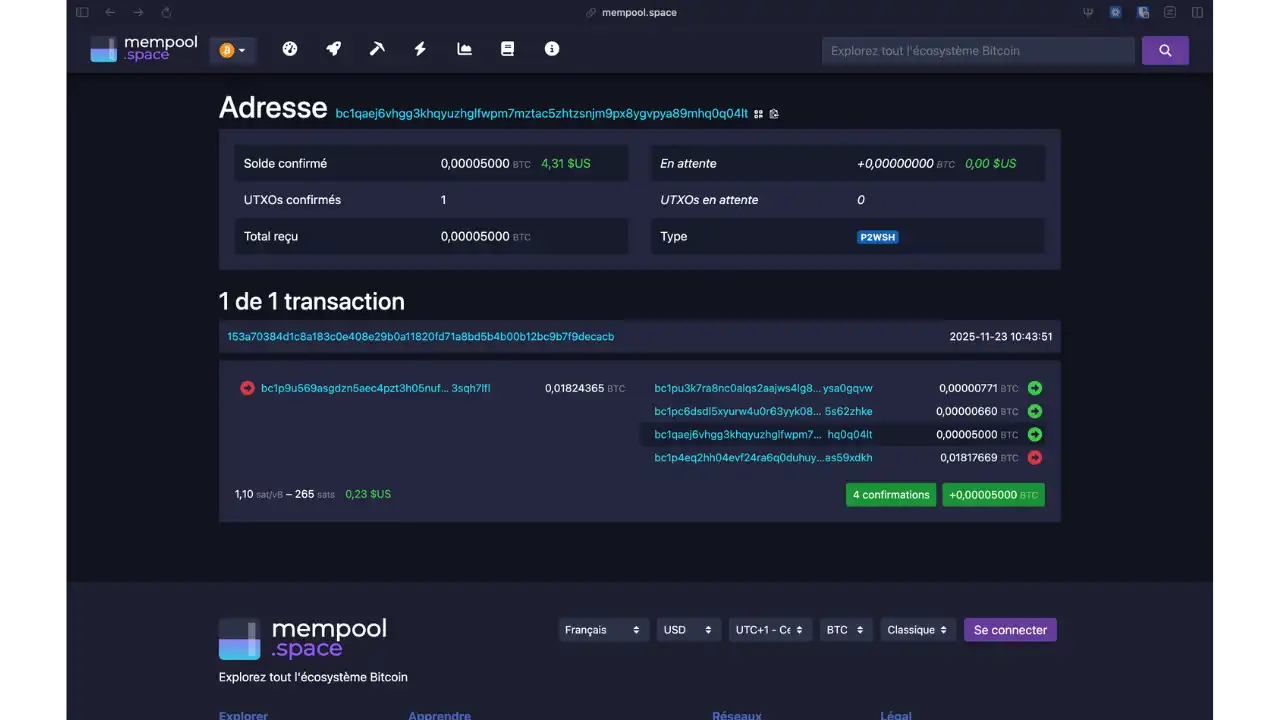
Task: Open the UTC+1 timezone dropdown
Action: 769,629
